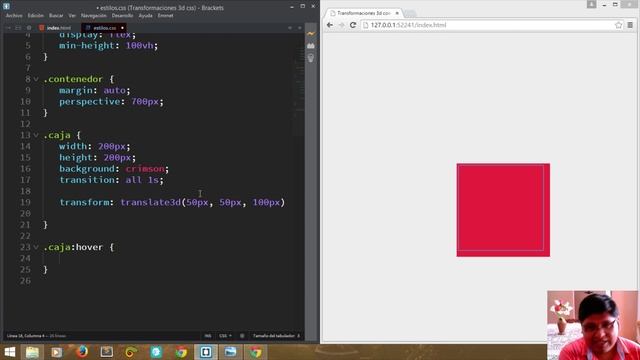Image resolution: width=640 pixels, height=360 pixels.
Task: Click the Chrome user profile icon
Action: click(x=591, y=4)
